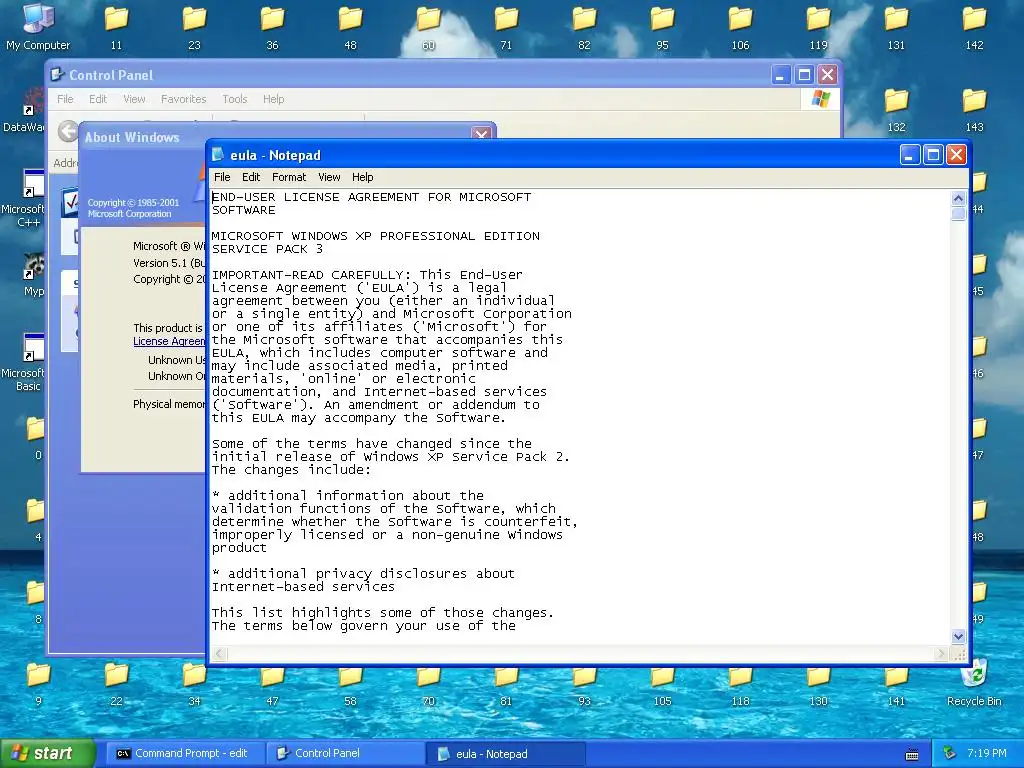Select desktop folder labeled 60

coord(428,27)
